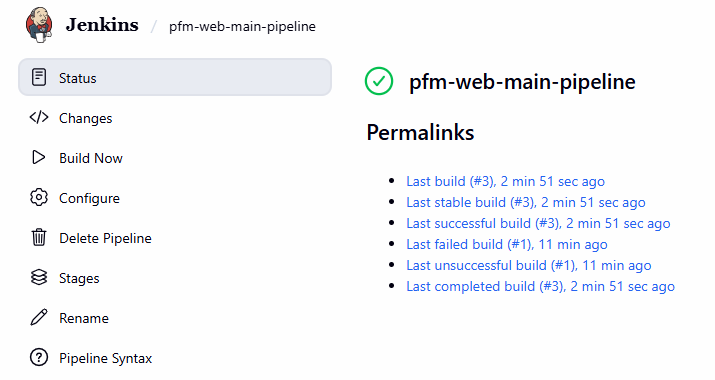Click the Rename pencil icon

click(39, 318)
